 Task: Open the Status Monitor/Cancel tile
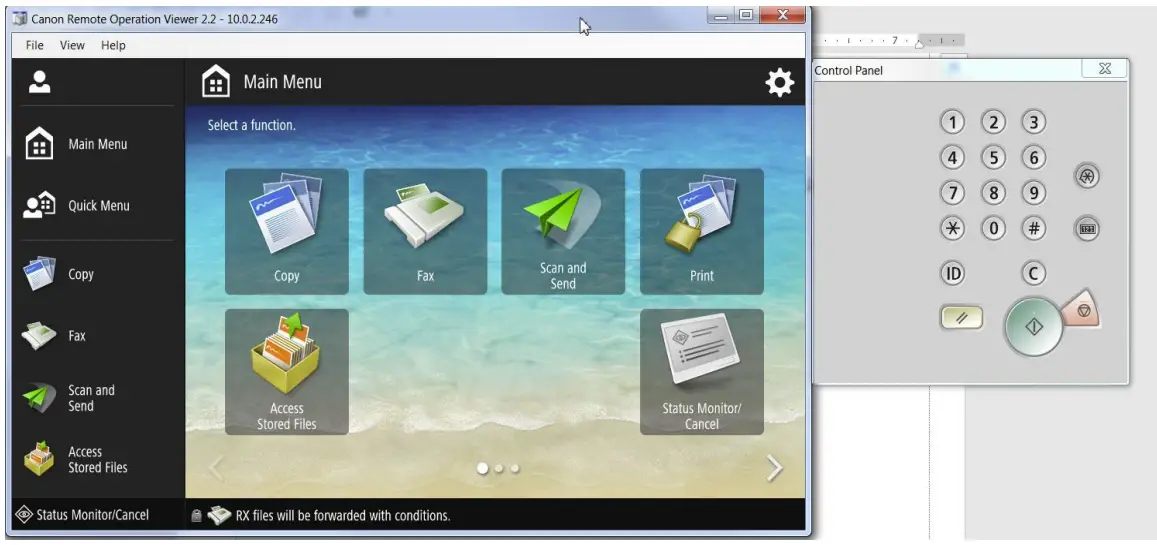coord(702,372)
